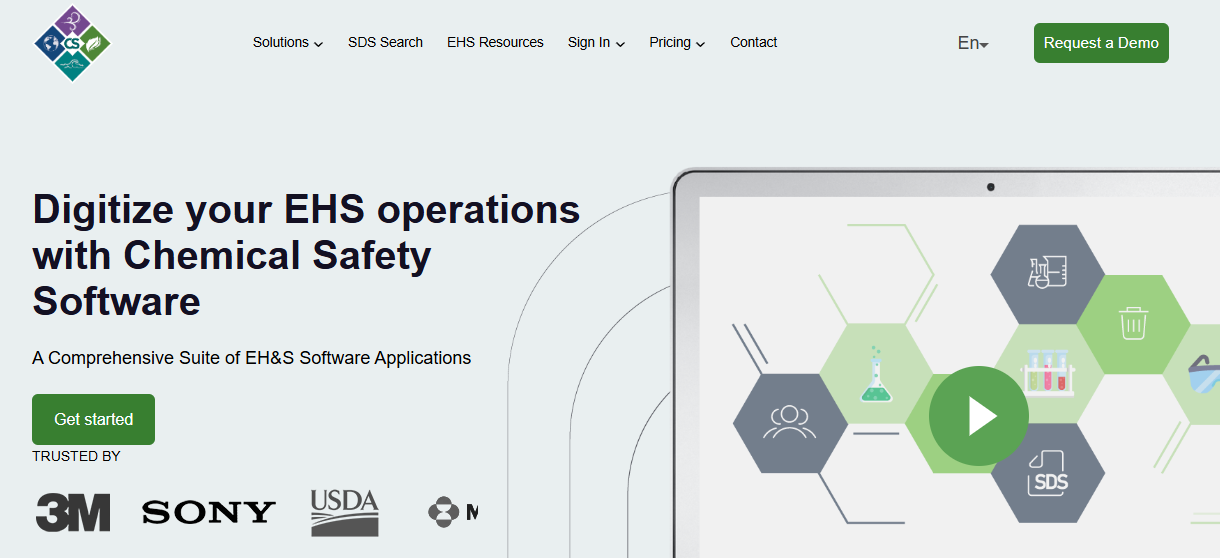Click the Get started button
Image resolution: width=1220 pixels, height=558 pixels.
pyautogui.click(x=93, y=419)
